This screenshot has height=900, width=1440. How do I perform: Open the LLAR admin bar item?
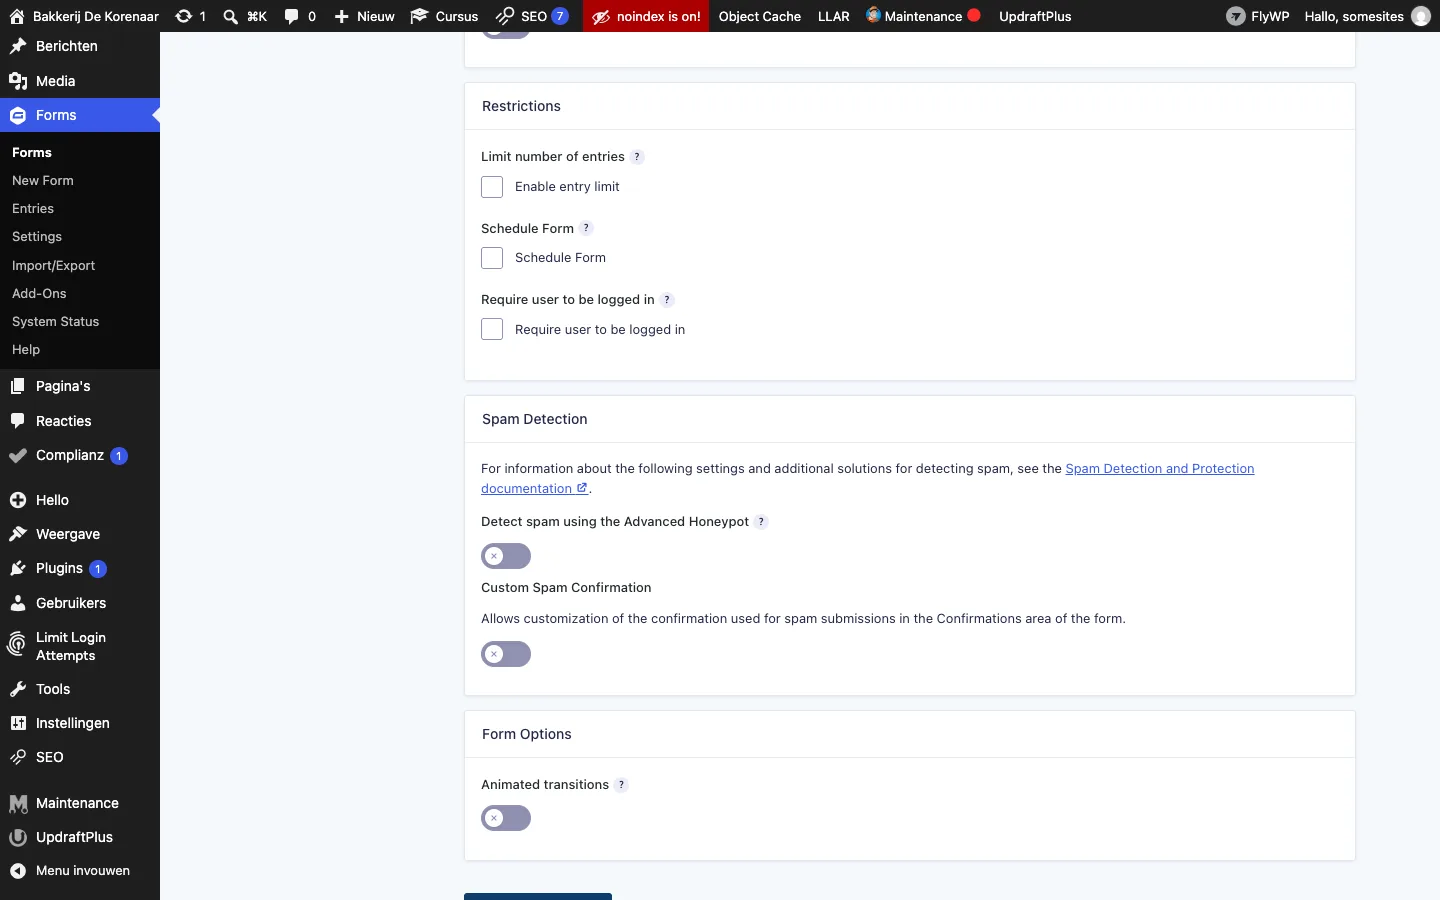834,16
